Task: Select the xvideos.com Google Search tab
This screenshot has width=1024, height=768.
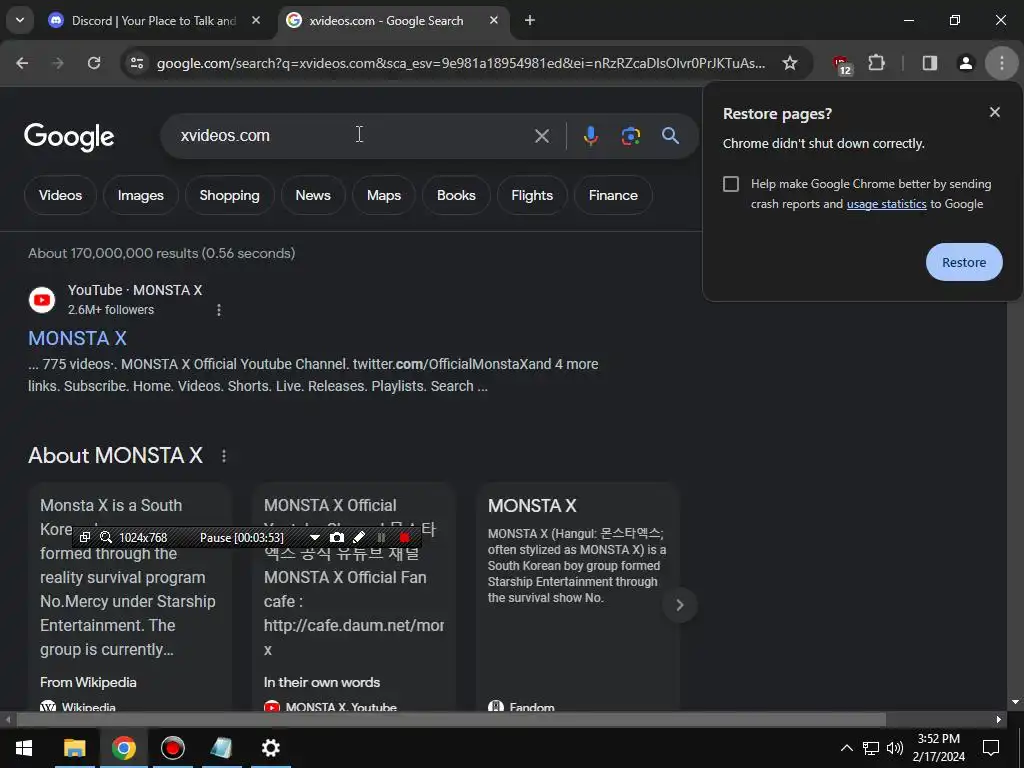Action: click(387, 21)
